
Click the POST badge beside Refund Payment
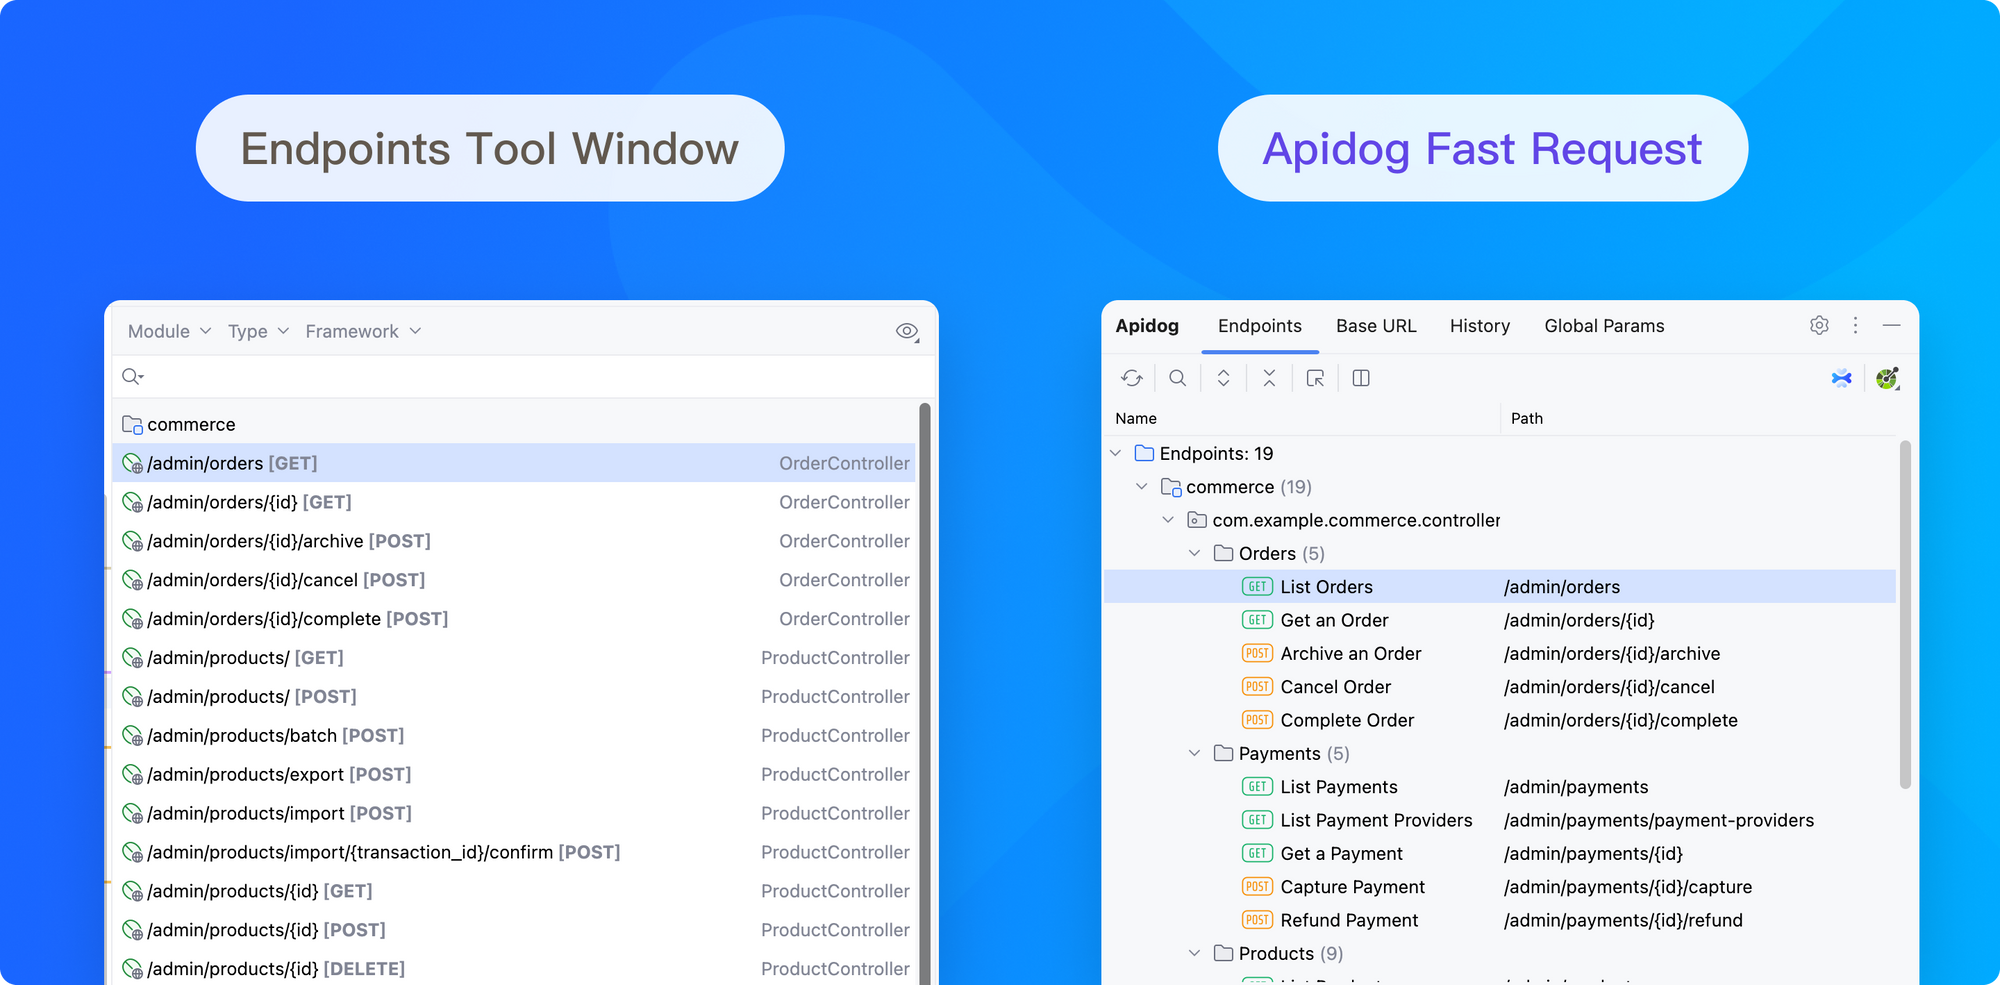(1257, 920)
